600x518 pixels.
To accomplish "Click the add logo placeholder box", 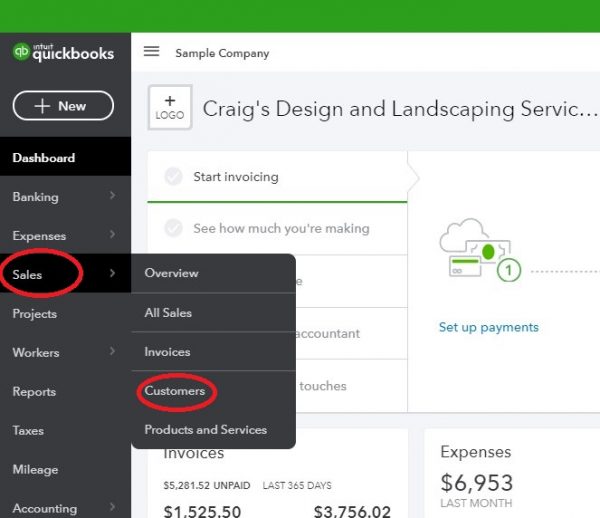I will [x=170, y=108].
